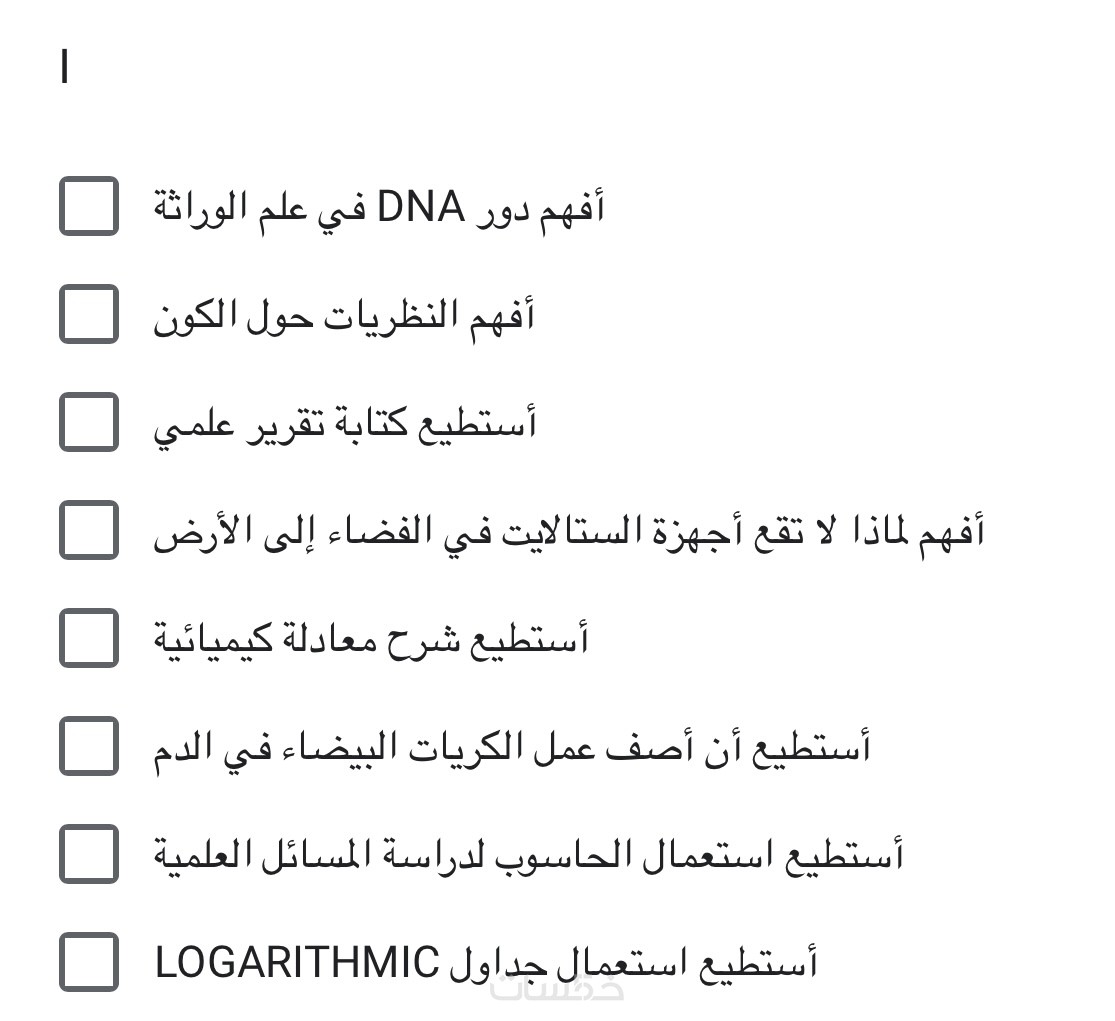The height and width of the screenshot is (1021, 1115).
Task: Click the word LOGARITHMIC in the last statement
Action: click(x=297, y=963)
